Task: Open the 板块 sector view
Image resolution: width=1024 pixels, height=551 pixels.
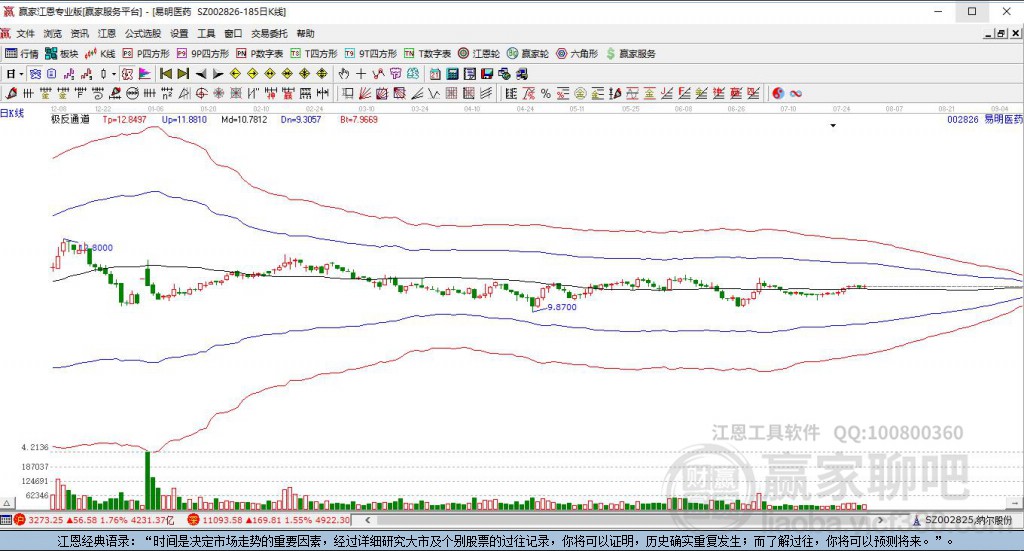Action: point(61,54)
